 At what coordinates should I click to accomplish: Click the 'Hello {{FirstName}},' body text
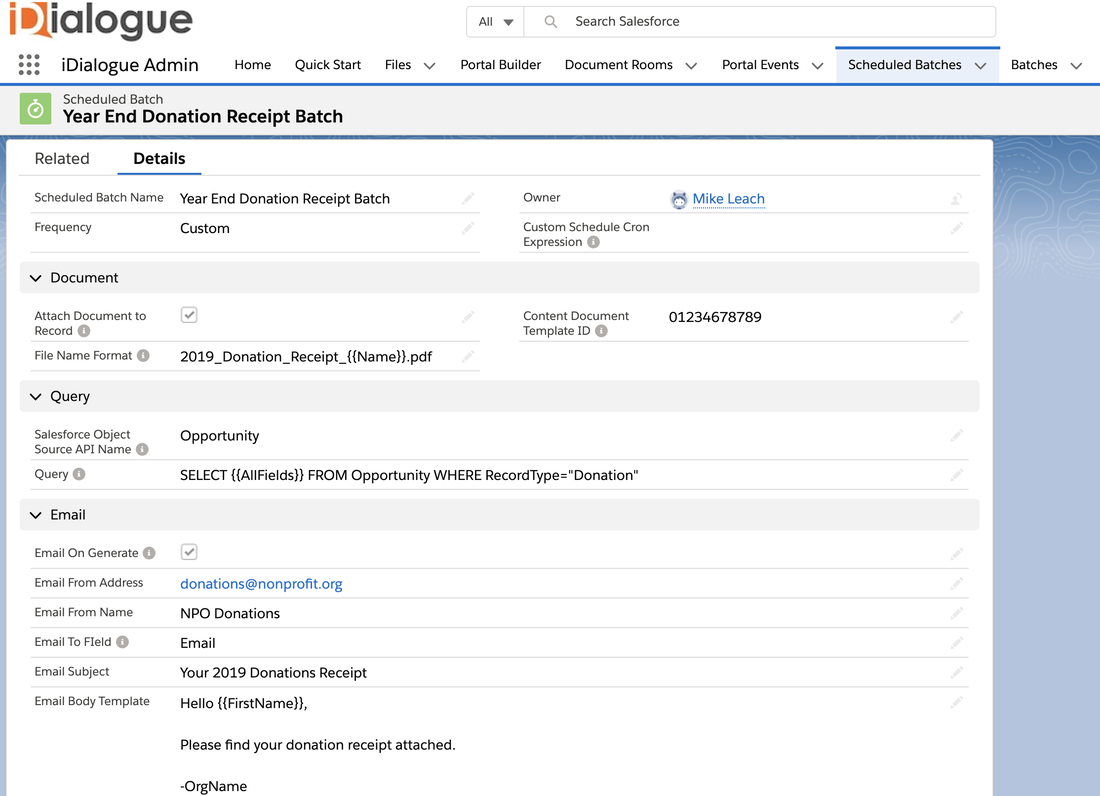point(243,703)
